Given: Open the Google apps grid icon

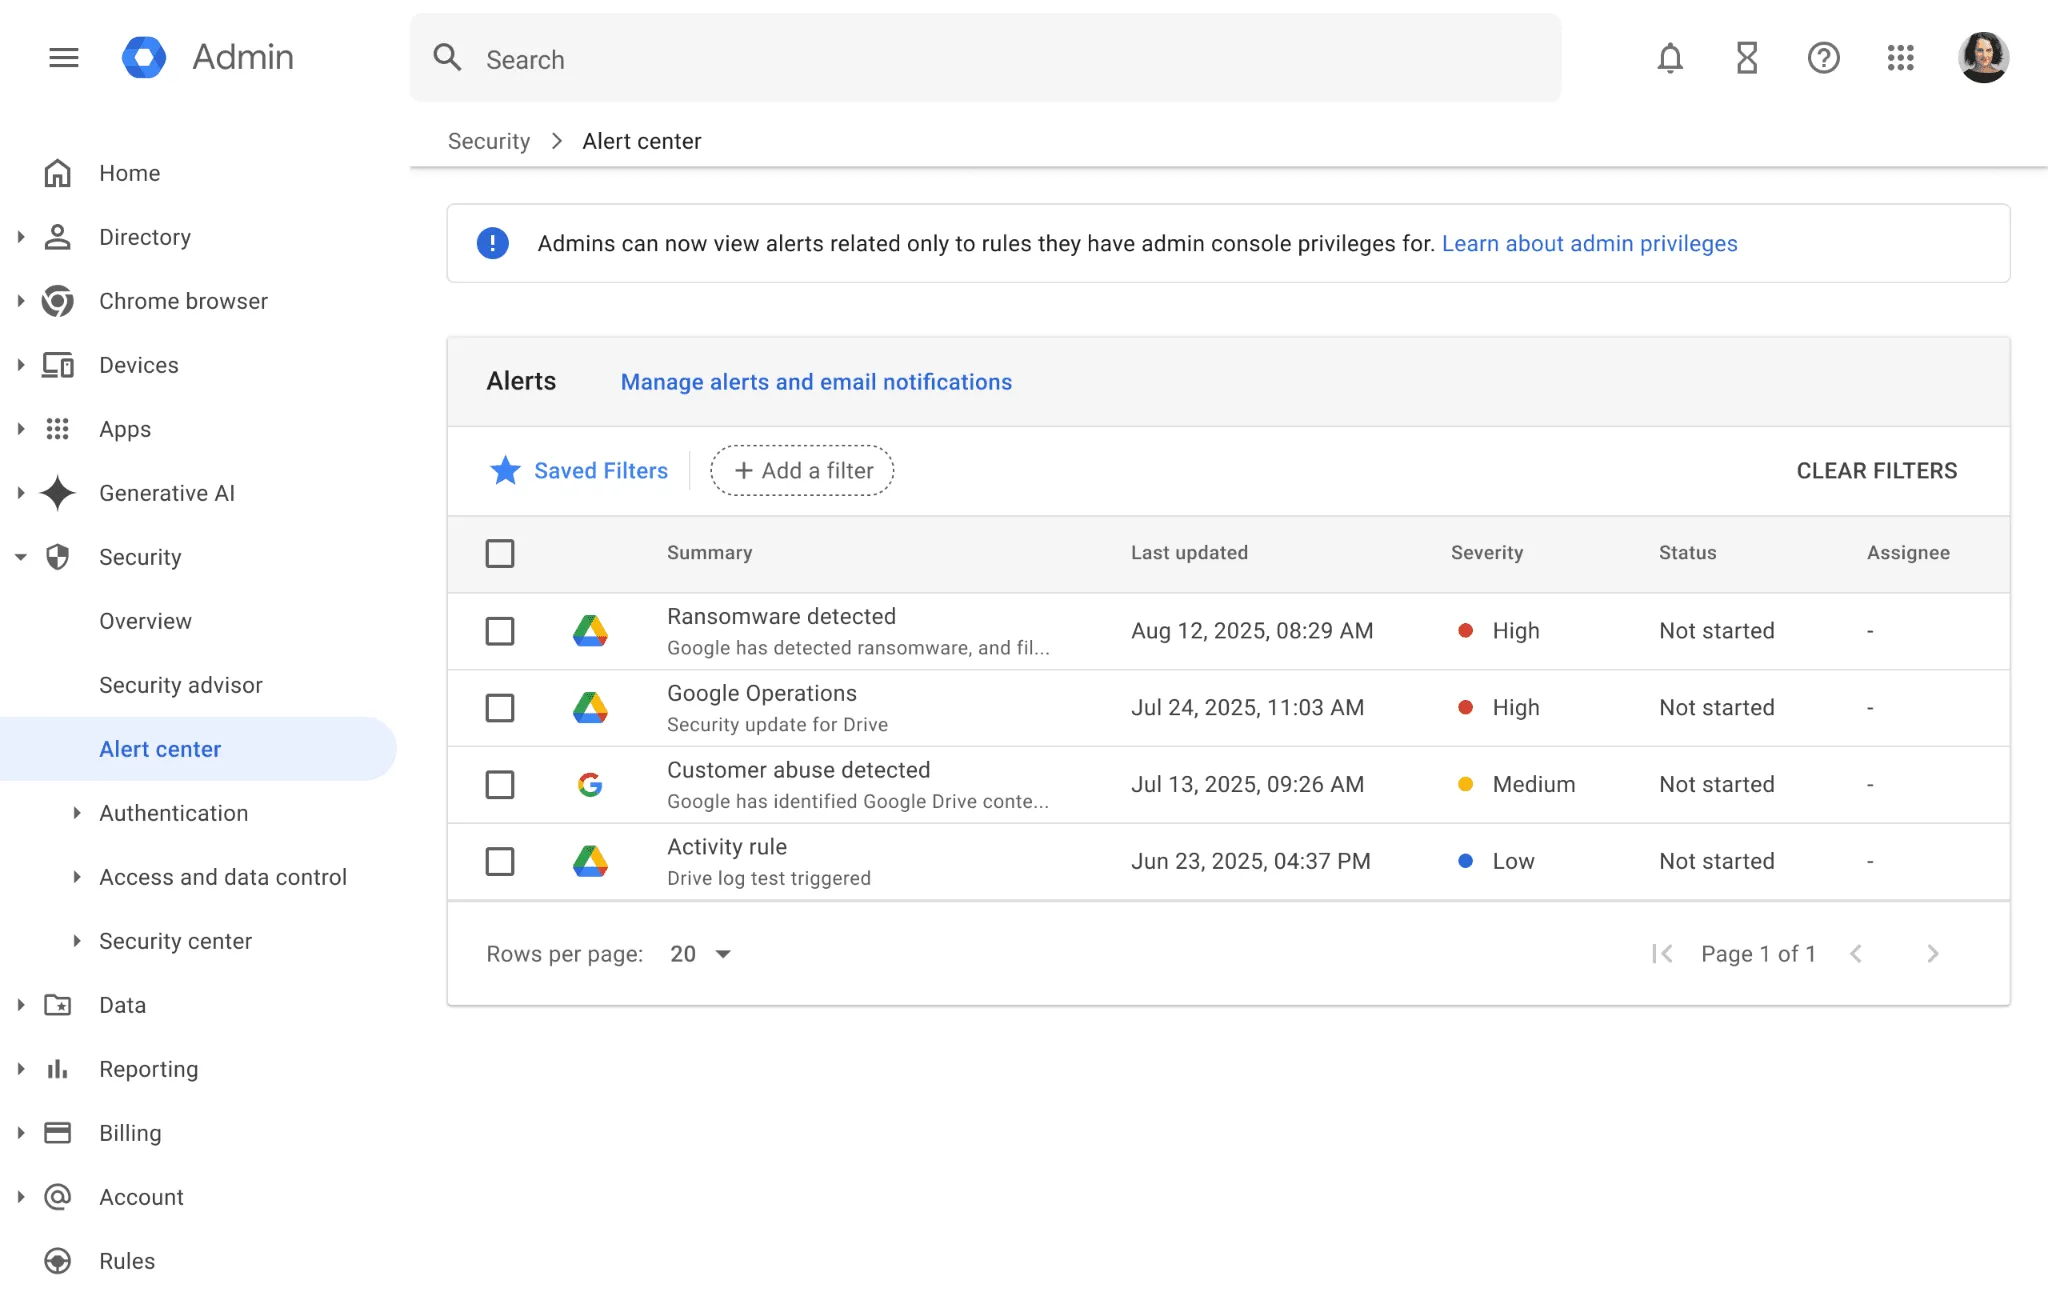Looking at the screenshot, I should [x=1901, y=58].
